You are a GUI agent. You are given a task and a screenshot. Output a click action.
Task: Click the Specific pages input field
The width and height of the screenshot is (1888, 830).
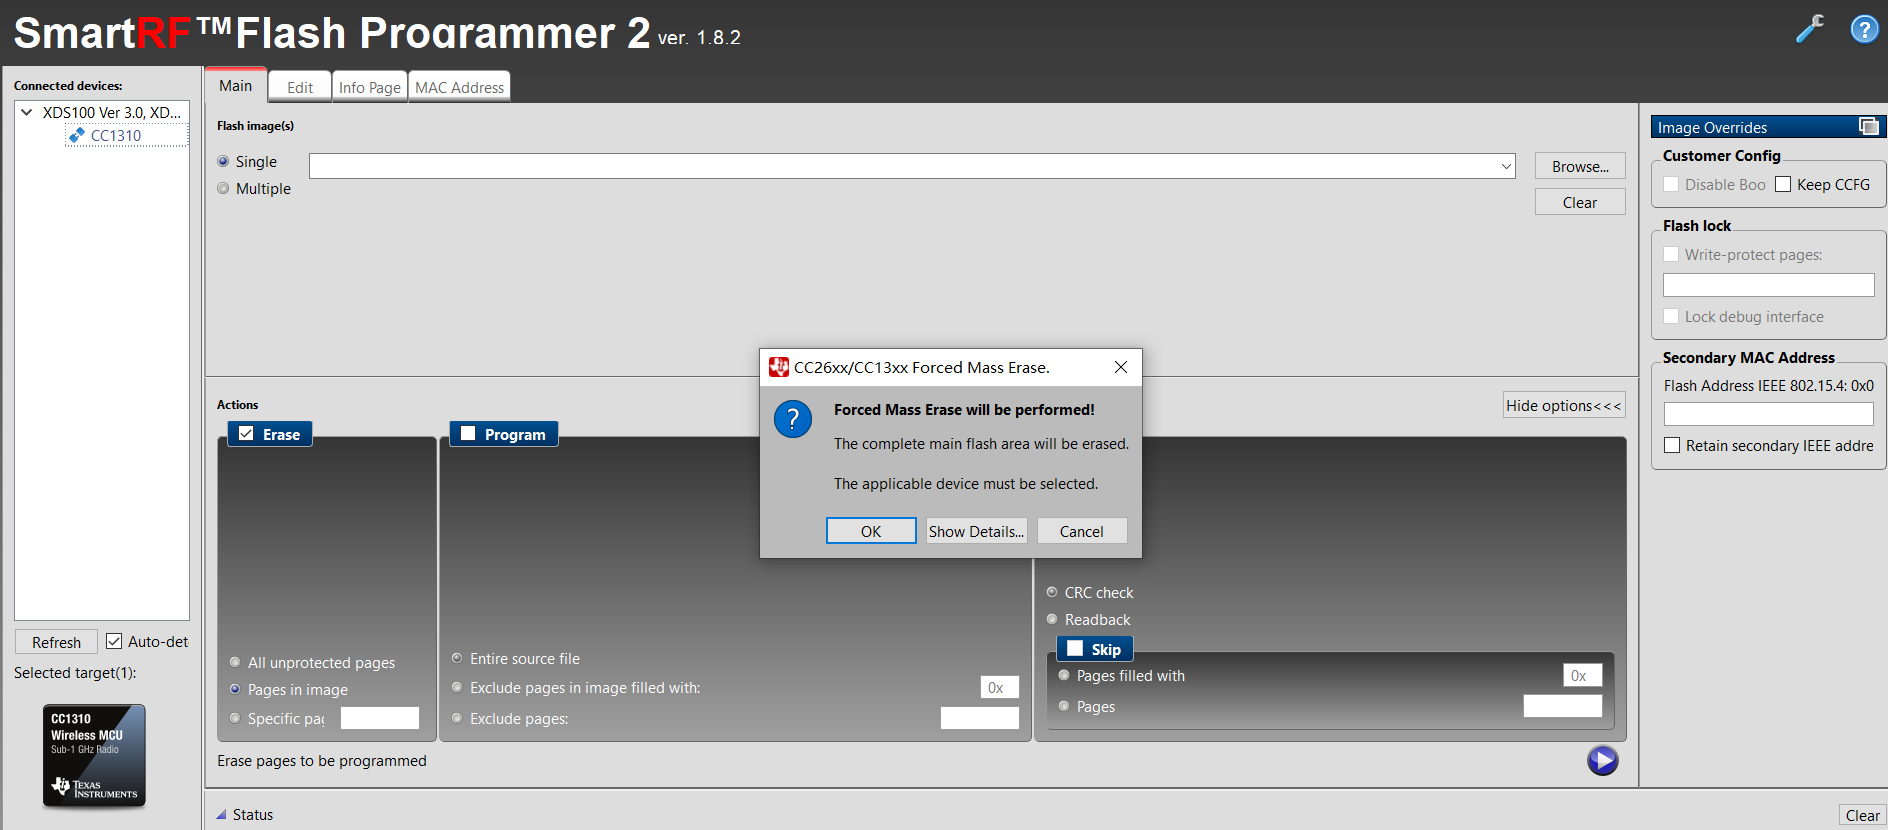tap(380, 718)
